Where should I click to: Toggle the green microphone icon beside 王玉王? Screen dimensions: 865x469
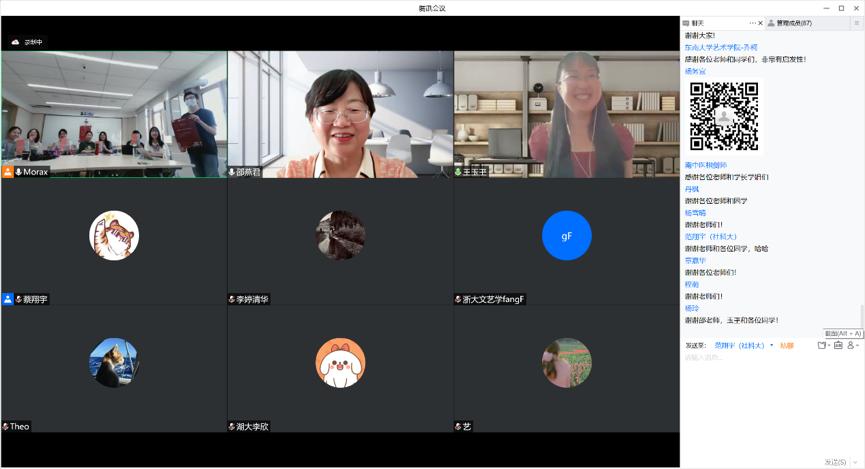click(x=458, y=172)
